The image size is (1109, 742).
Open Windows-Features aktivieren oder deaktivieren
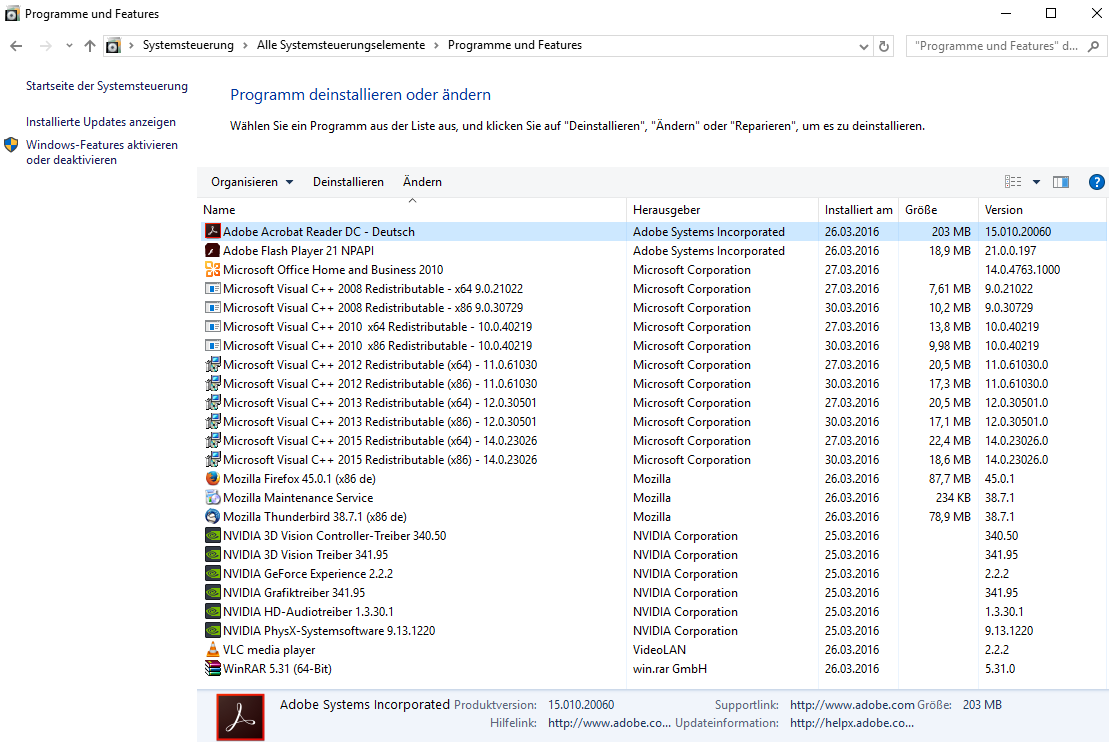click(102, 152)
